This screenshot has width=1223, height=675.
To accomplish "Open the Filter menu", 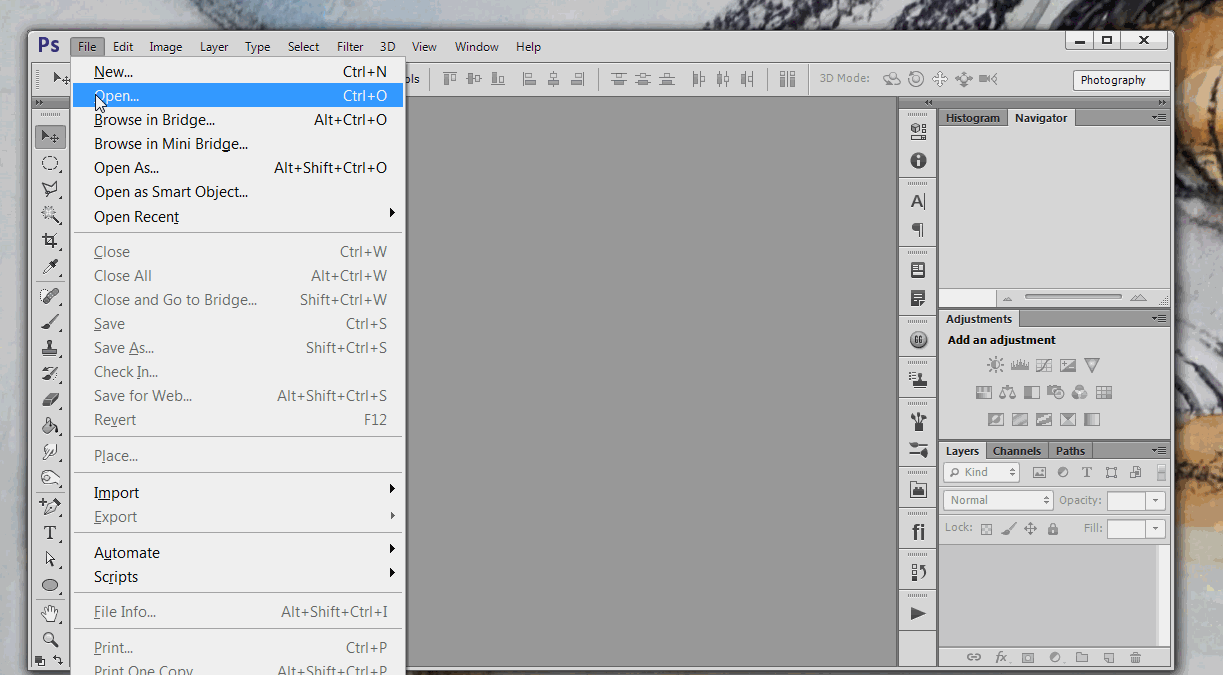I will click(350, 47).
